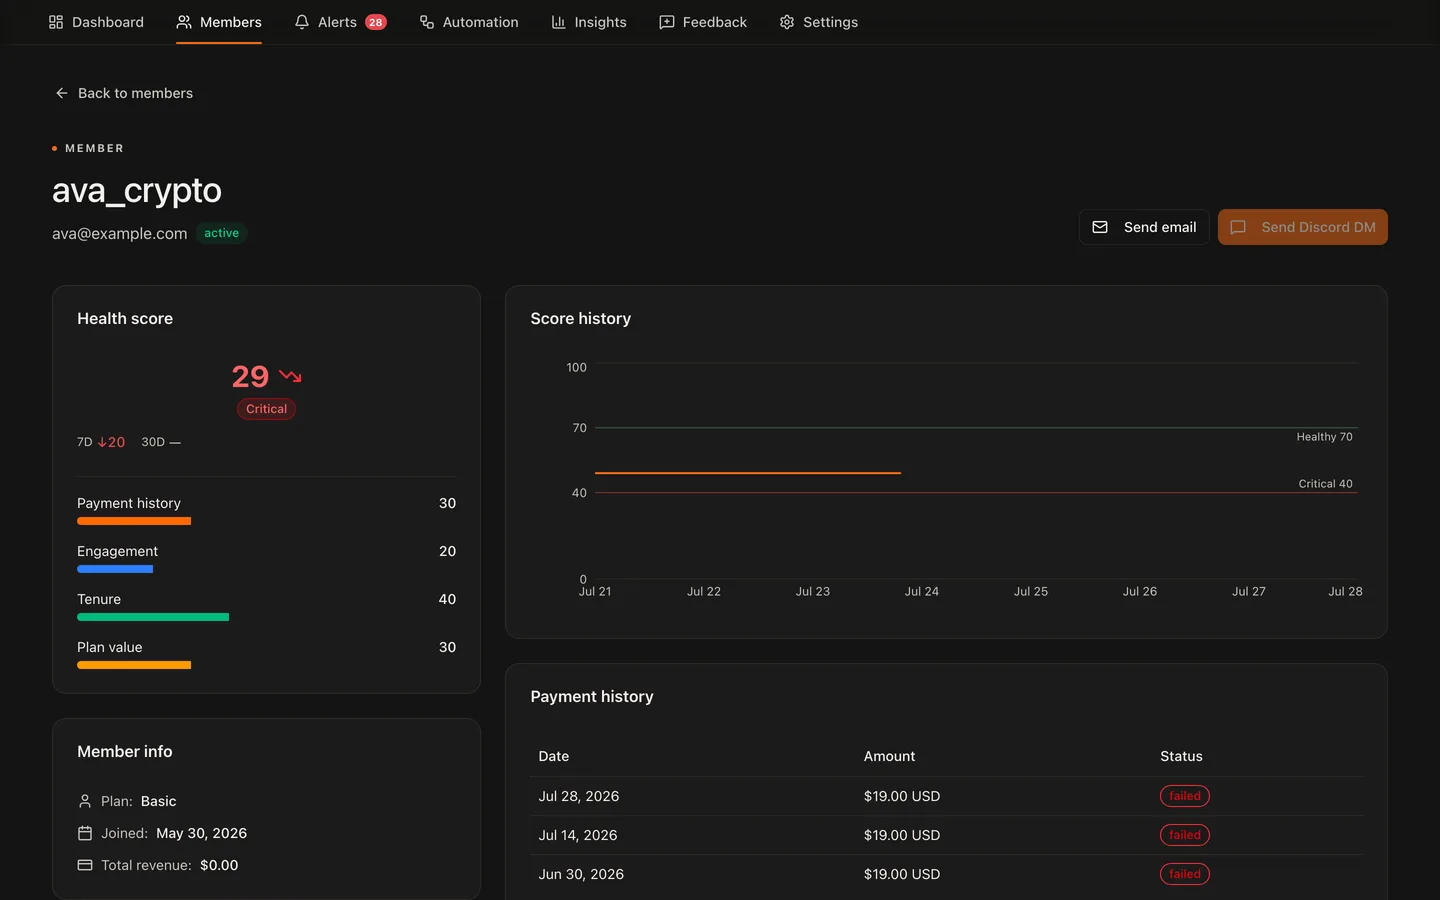This screenshot has height=900, width=1440.
Task: Click the $19.00 USD amount for Jul 28
Action: coord(902,796)
